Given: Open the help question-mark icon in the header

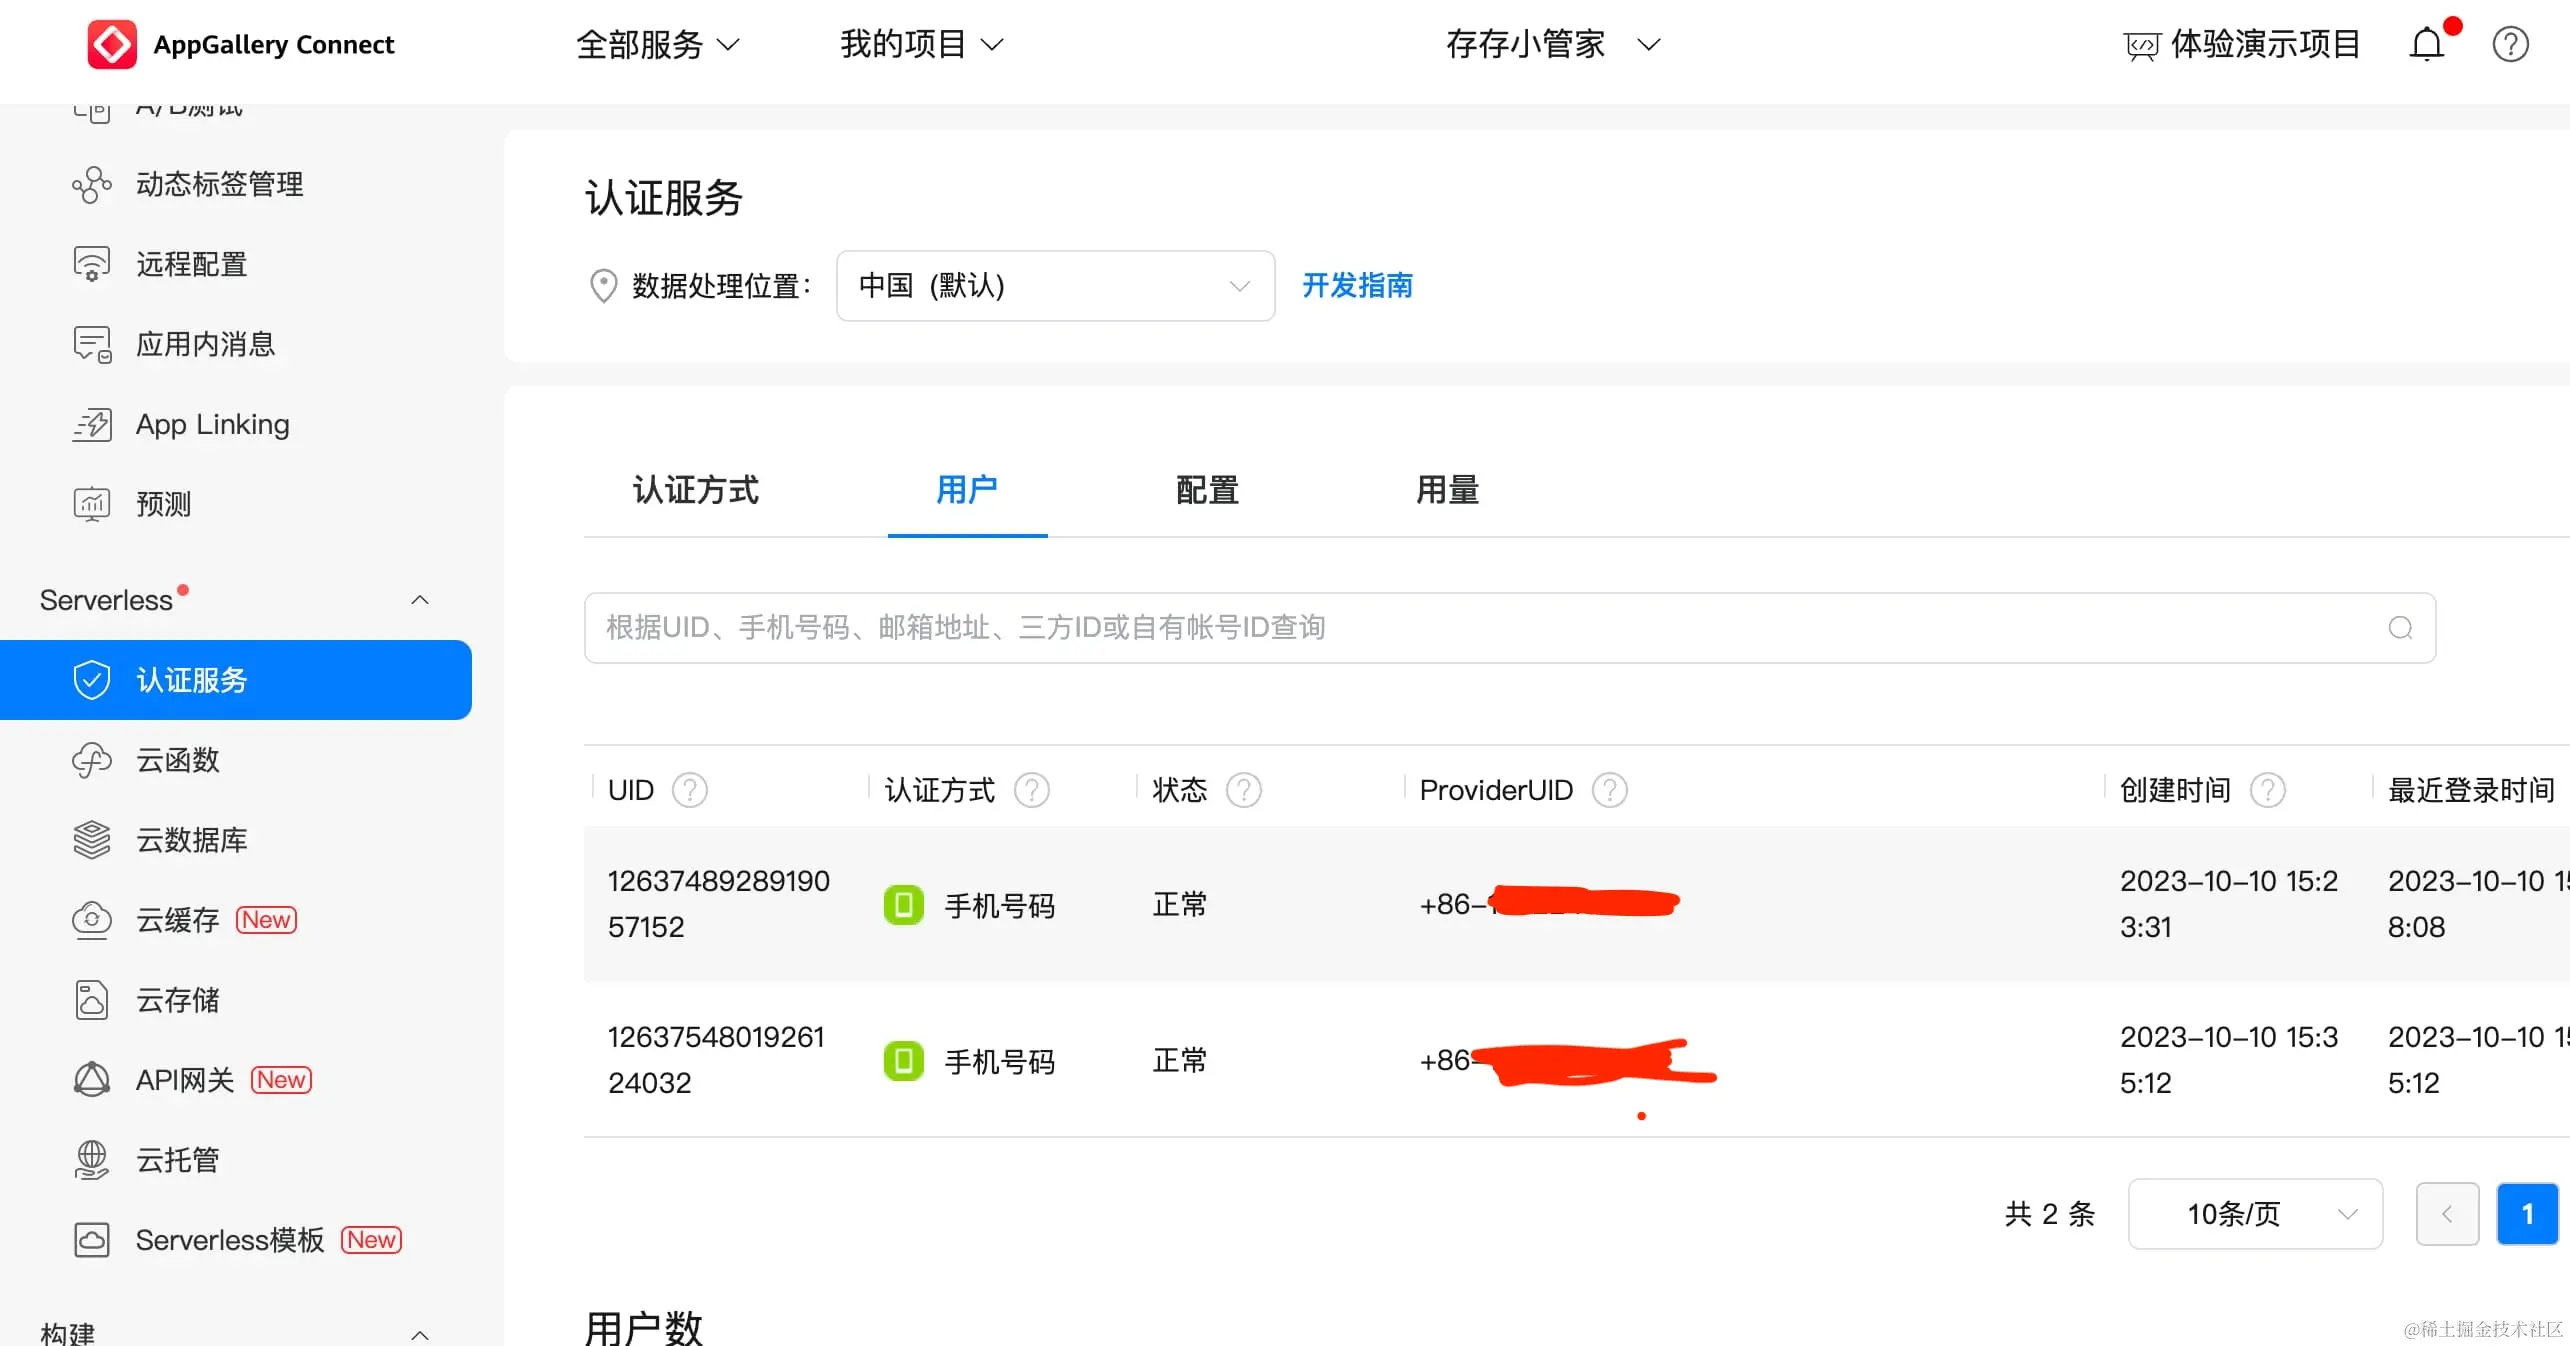Looking at the screenshot, I should point(2510,45).
